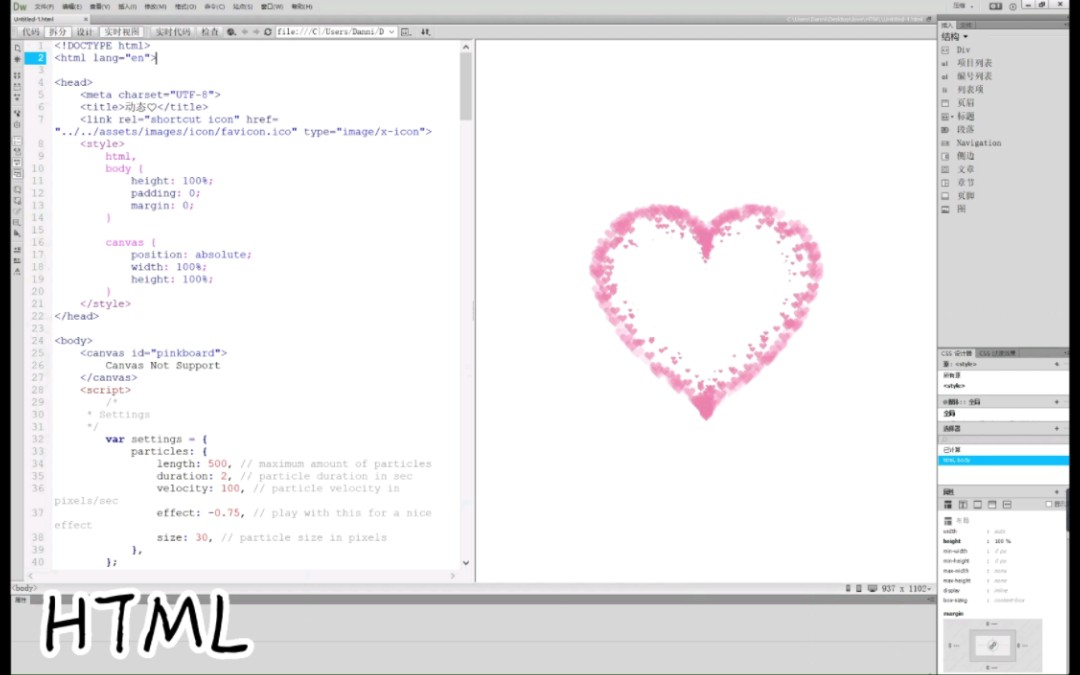This screenshot has width=1080, height=675.
Task: Show the Others category in CSS properties
Action: click(1007, 505)
